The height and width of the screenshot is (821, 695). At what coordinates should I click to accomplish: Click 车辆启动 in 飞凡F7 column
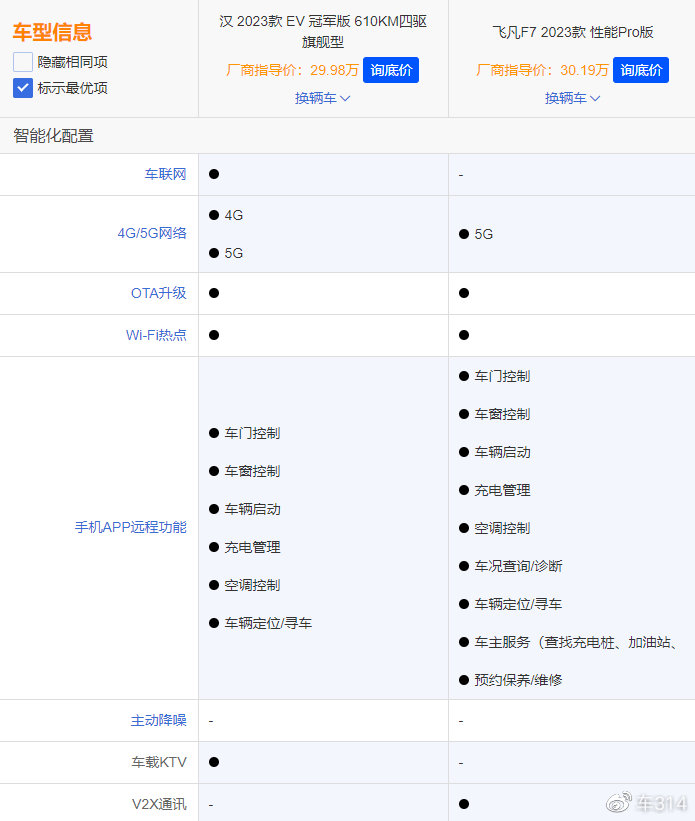tap(502, 452)
